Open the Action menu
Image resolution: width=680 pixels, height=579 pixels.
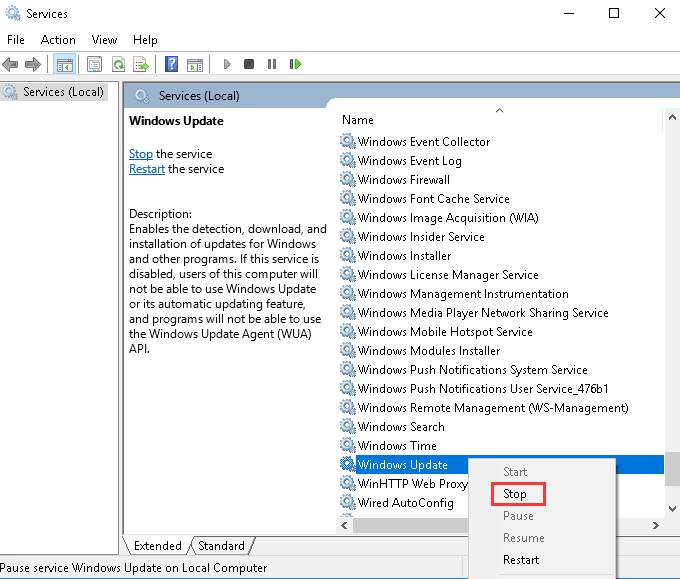click(58, 40)
